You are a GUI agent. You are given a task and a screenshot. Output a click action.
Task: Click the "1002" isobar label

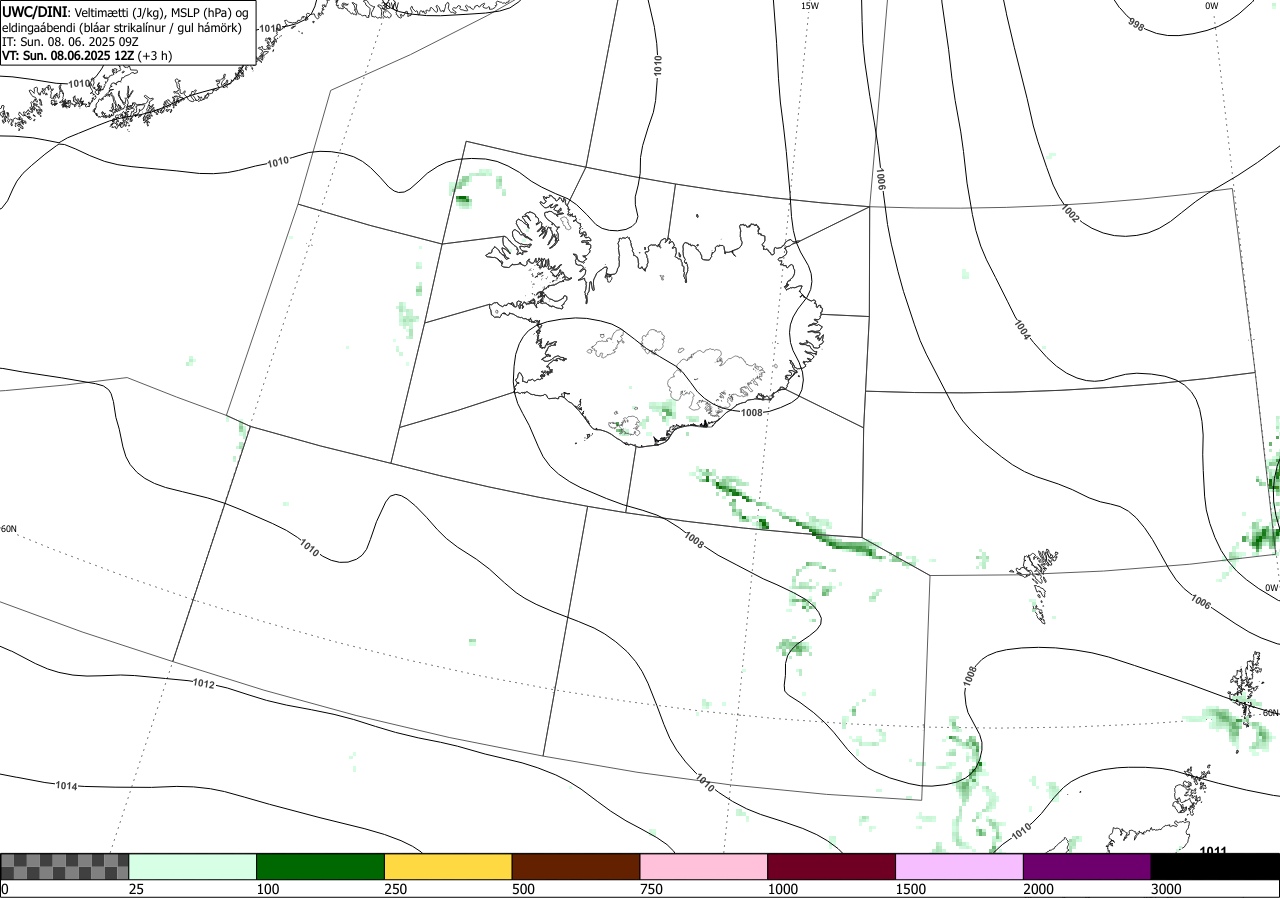tap(1070, 213)
